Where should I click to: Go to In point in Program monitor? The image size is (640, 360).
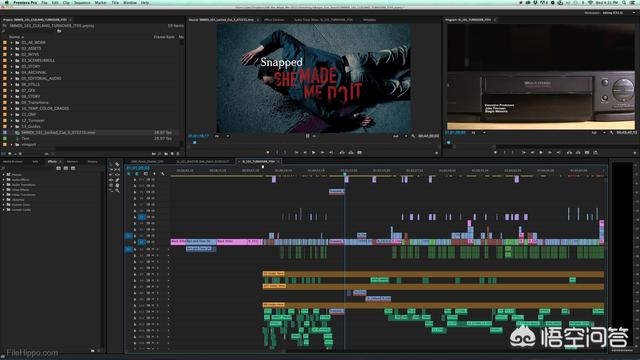click(x=524, y=153)
